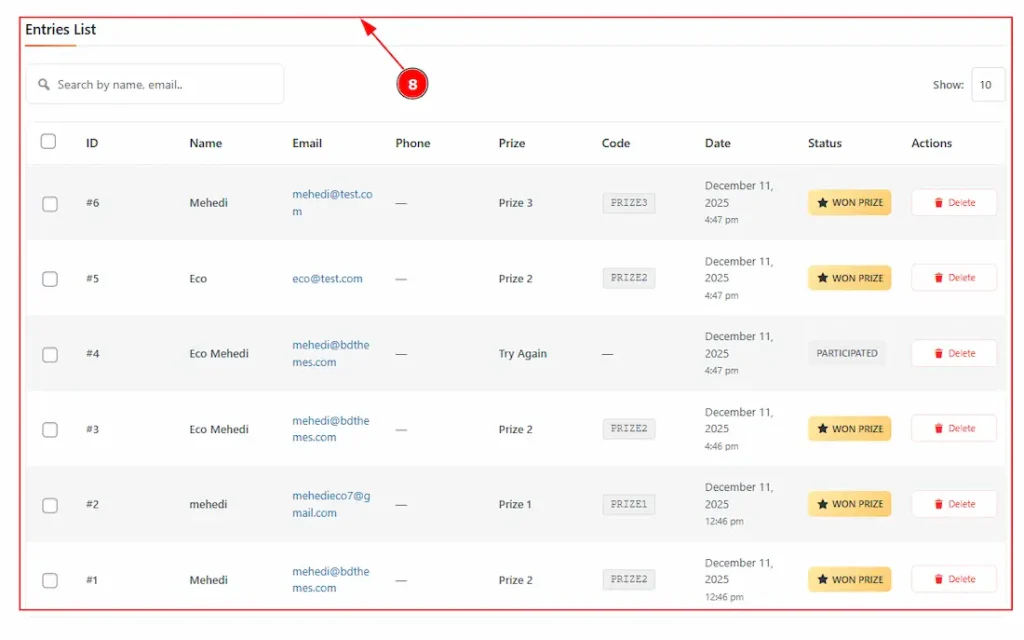Click the Status column header
The height and width of the screenshot is (640, 1024).
[x=824, y=143]
